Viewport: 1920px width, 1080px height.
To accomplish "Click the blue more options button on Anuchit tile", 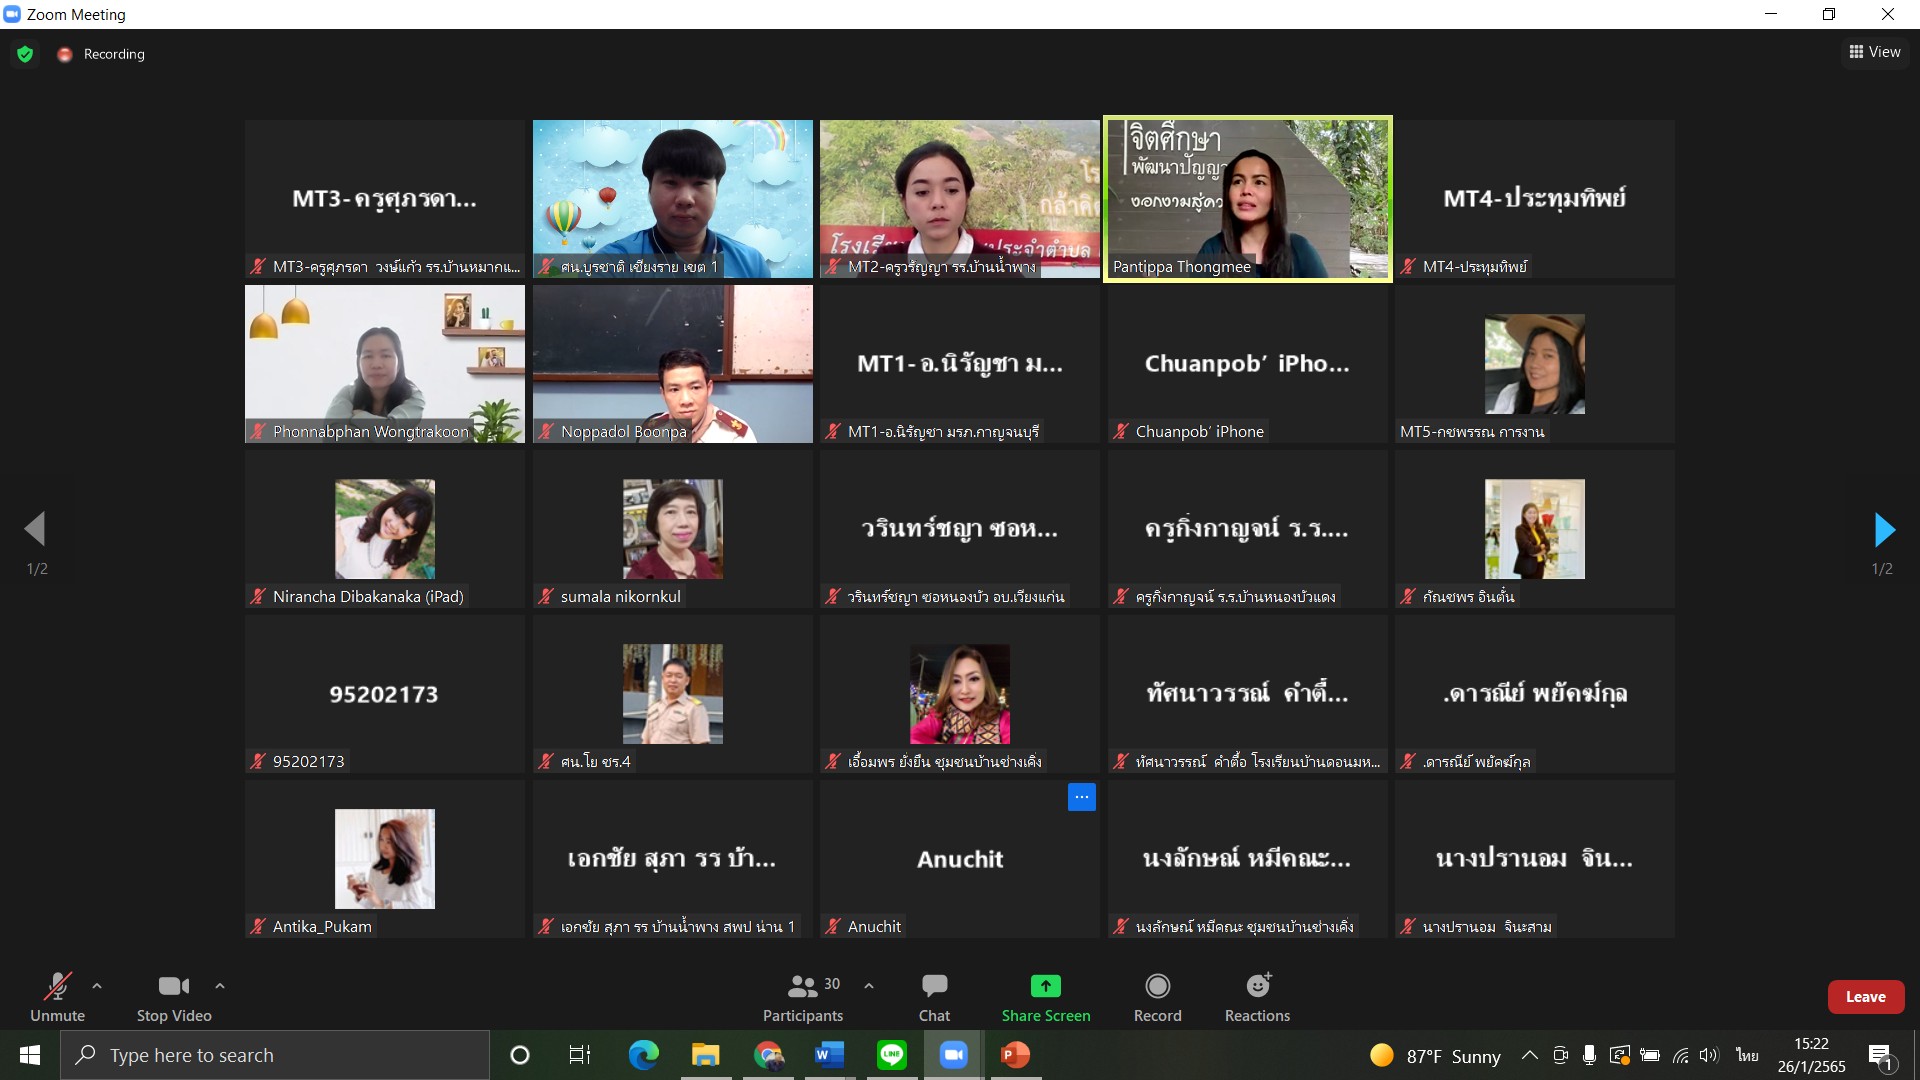I will pyautogui.click(x=1081, y=797).
